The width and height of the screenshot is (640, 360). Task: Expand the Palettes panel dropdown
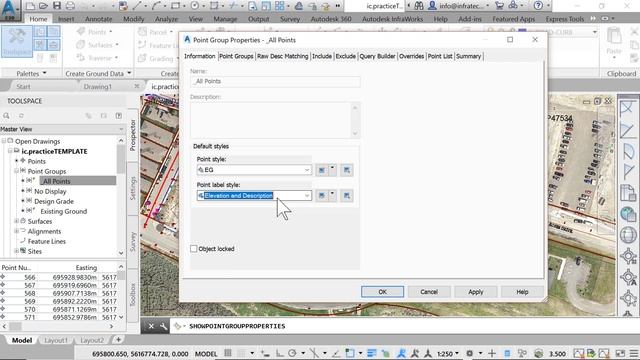tap(31, 73)
